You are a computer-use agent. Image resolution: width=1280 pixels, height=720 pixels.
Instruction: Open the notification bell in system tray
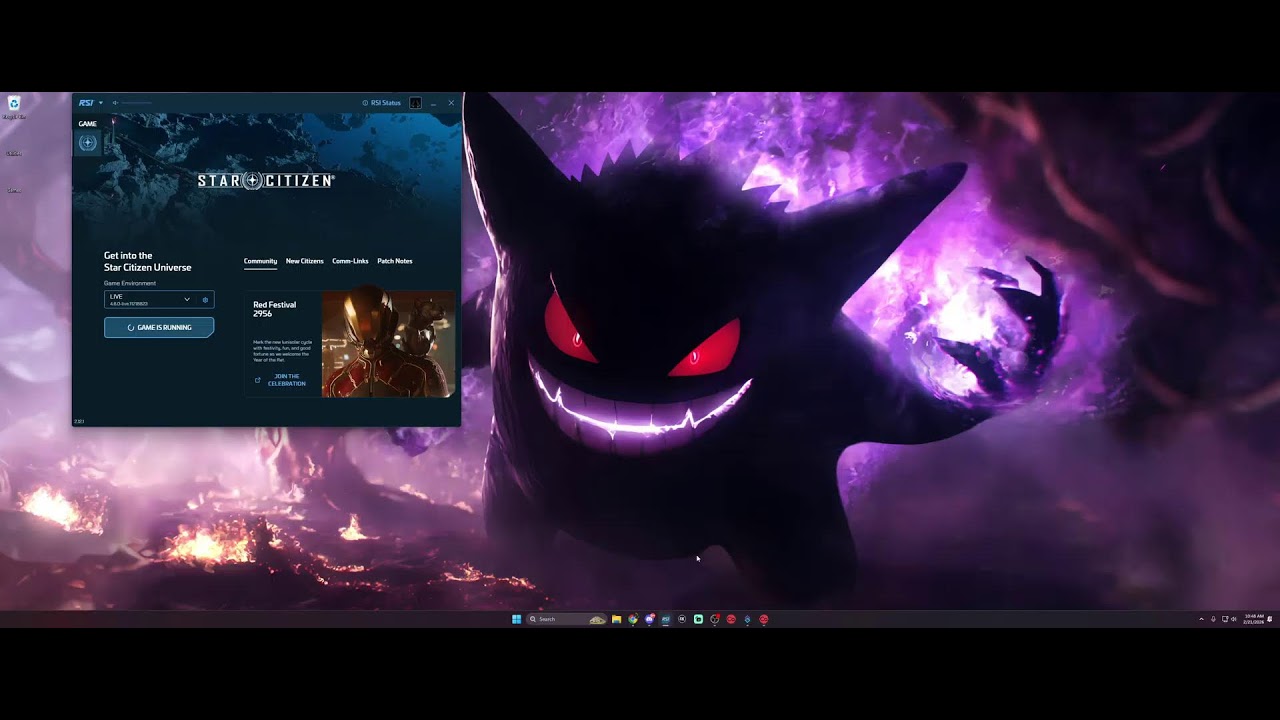click(1270, 619)
